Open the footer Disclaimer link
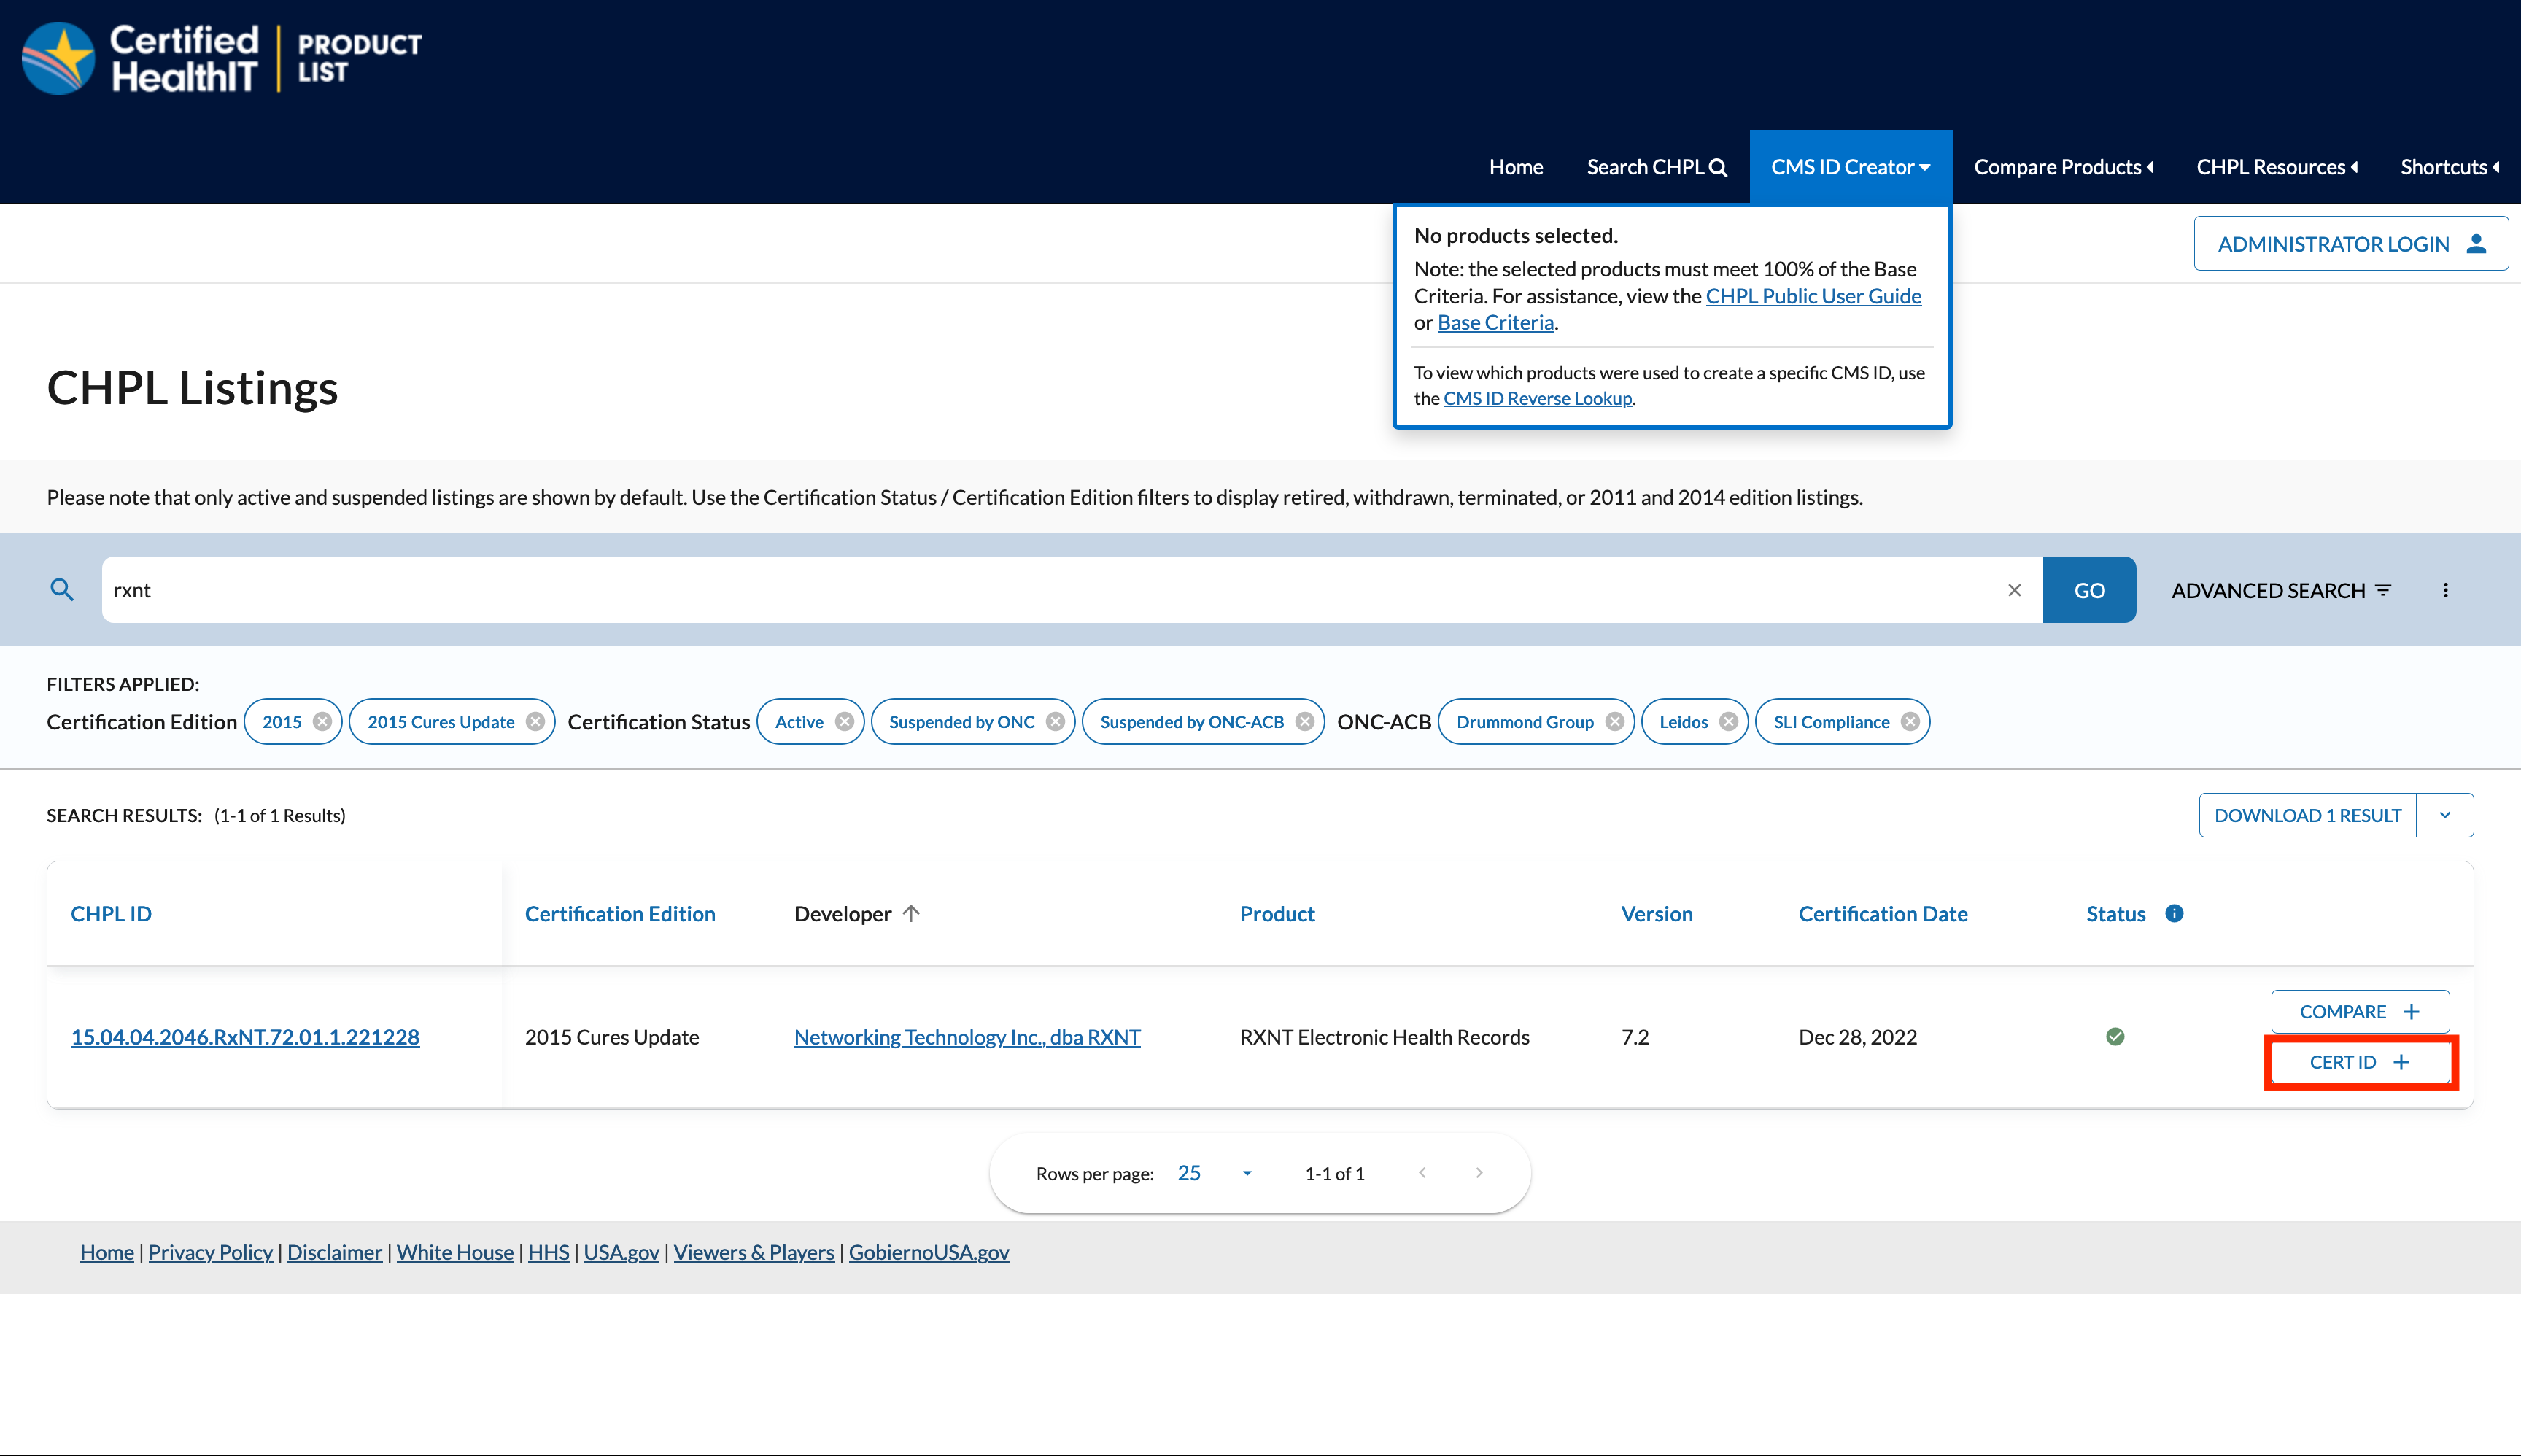Viewport: 2521px width, 1456px height. pos(334,1252)
